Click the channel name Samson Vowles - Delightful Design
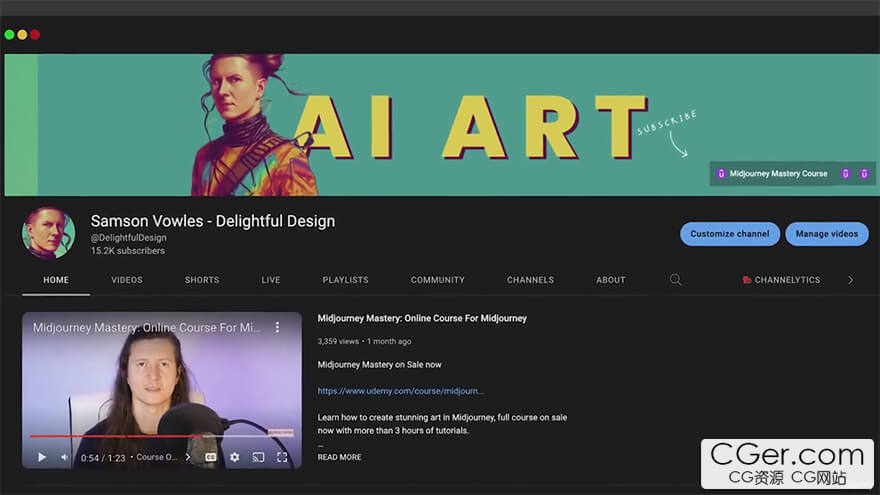The height and width of the screenshot is (495, 880). (213, 221)
